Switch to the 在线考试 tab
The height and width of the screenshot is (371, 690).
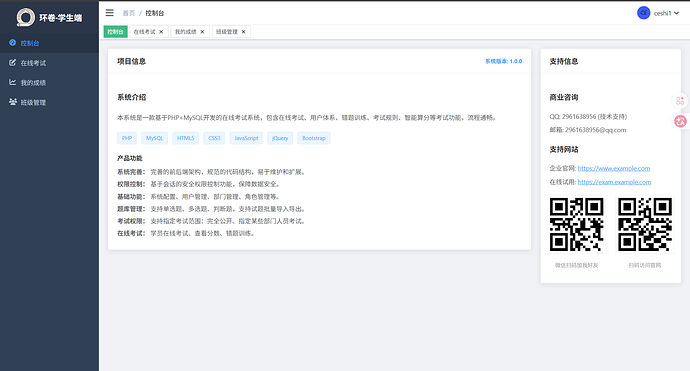pos(149,32)
